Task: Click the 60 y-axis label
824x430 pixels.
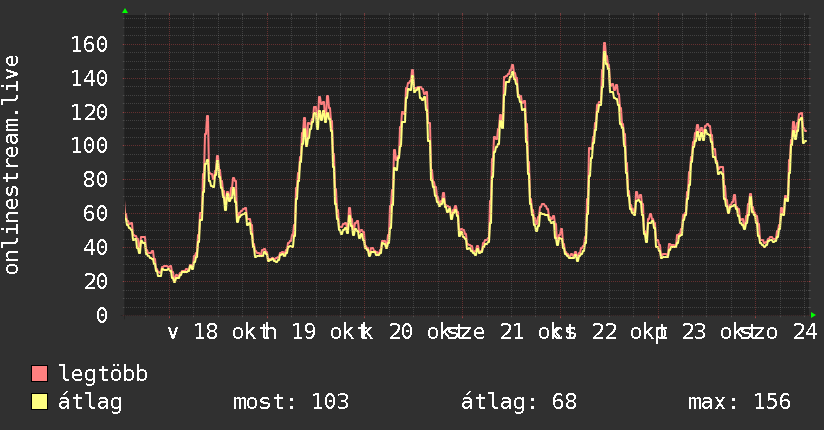Action: tap(96, 213)
